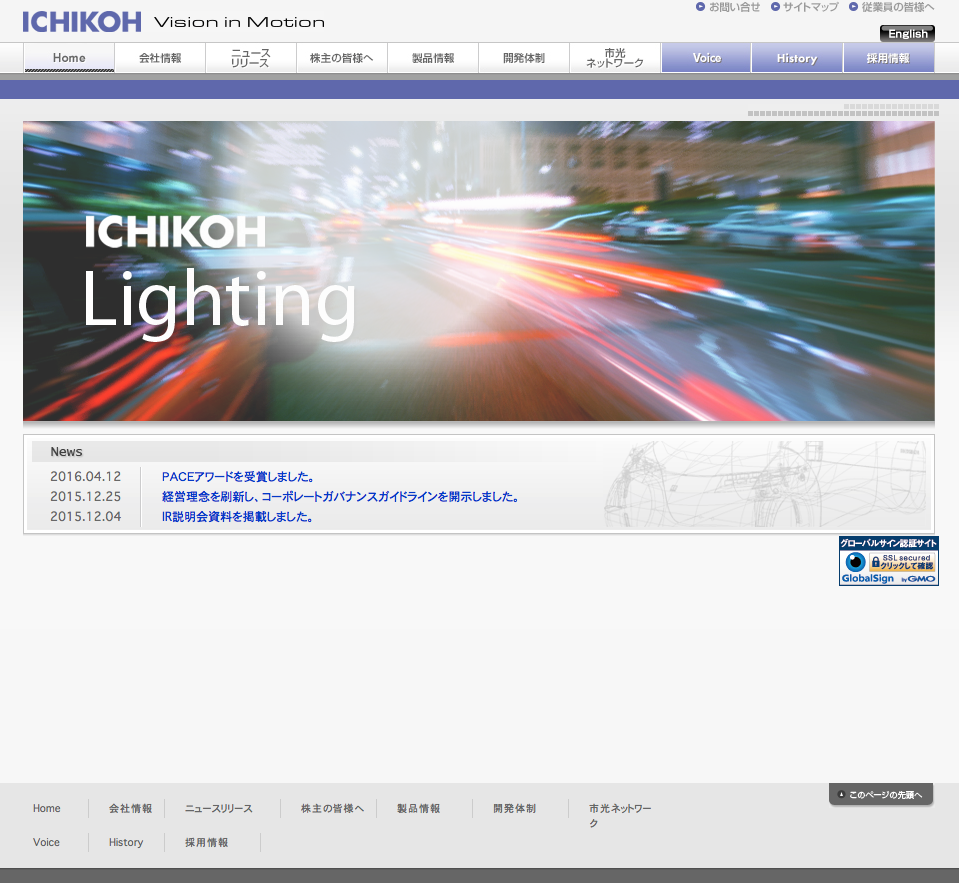Open Voice link in footer
Viewport: 959px width, 883px height.
pos(46,842)
